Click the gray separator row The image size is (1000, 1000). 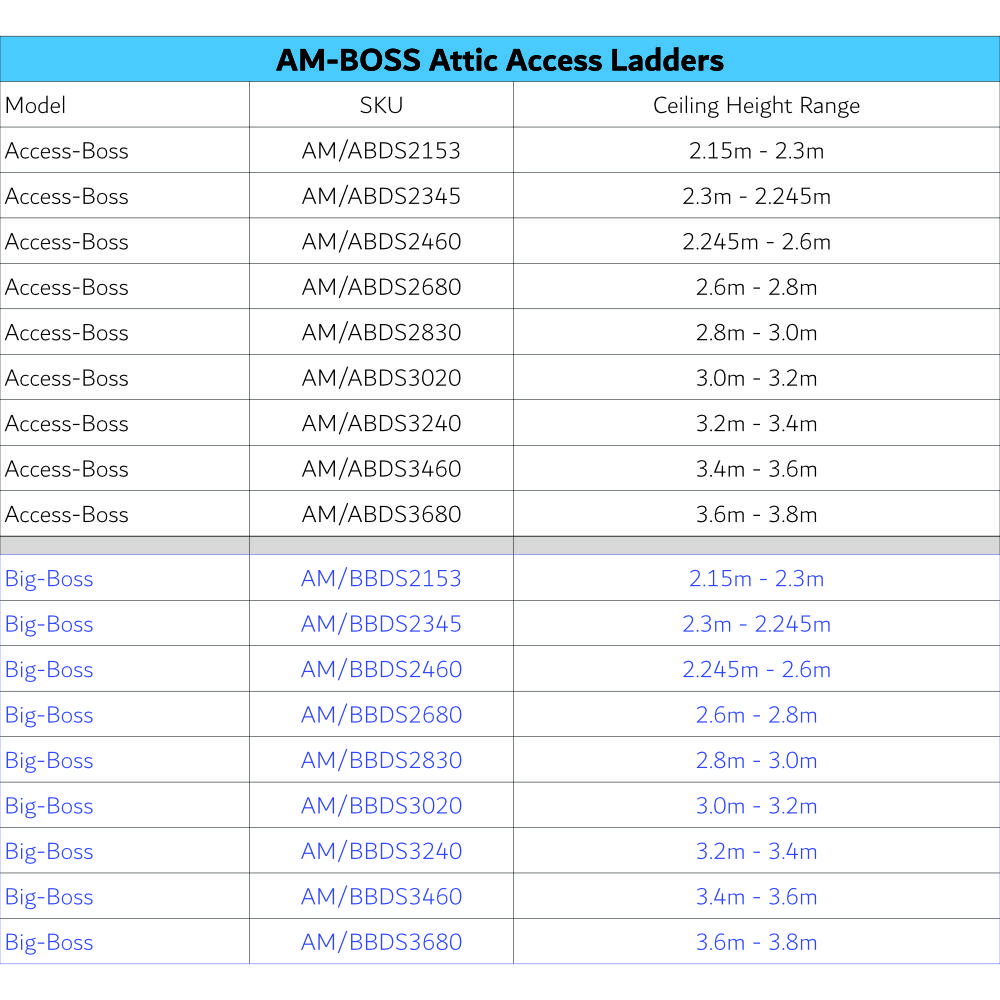pos(499,545)
